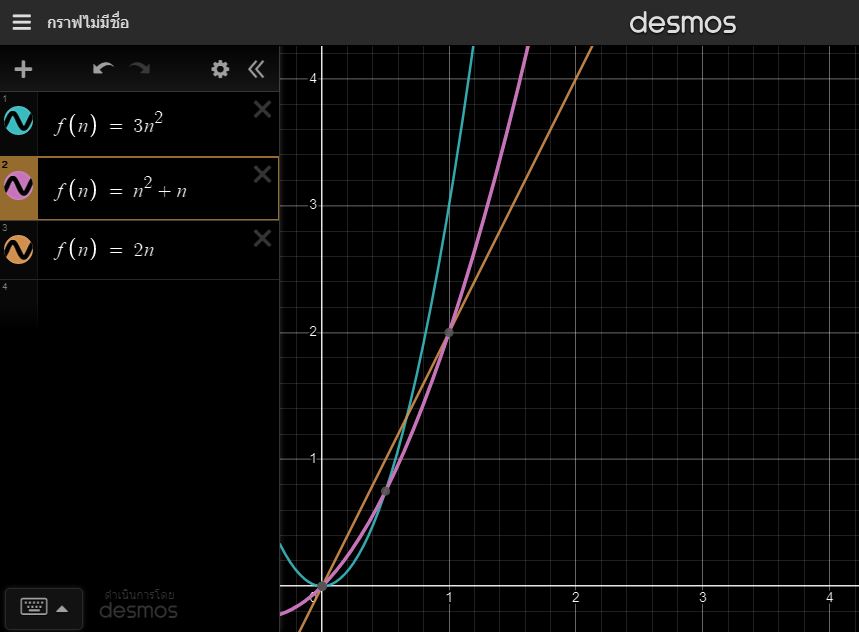Screen dimensions: 859x632
Task: Click the Desmos logo in header
Action: (682, 23)
